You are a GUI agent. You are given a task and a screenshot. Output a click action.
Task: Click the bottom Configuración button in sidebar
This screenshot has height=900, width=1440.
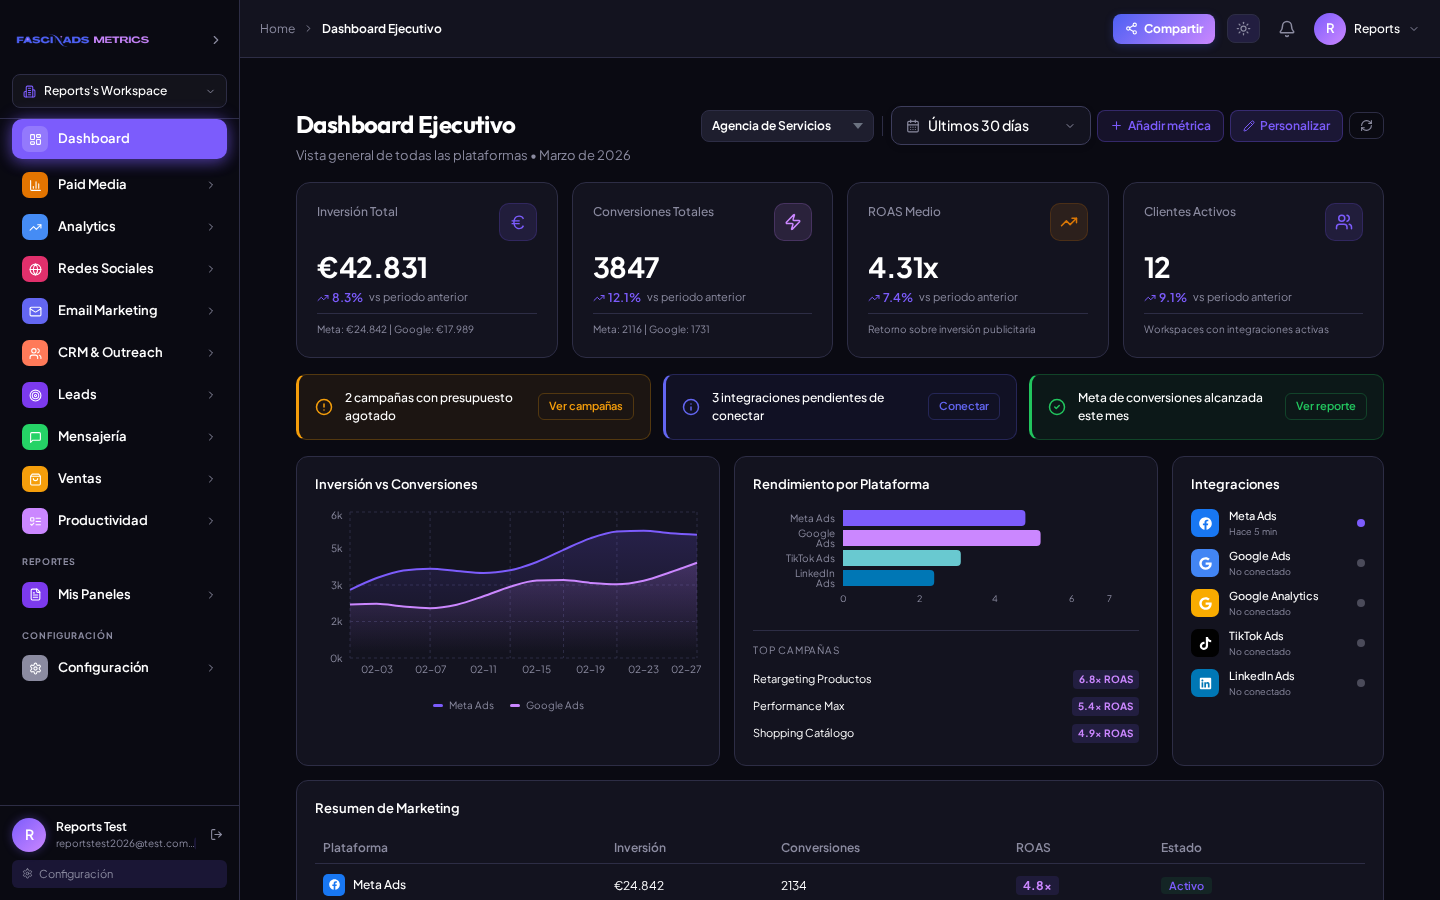[119, 874]
